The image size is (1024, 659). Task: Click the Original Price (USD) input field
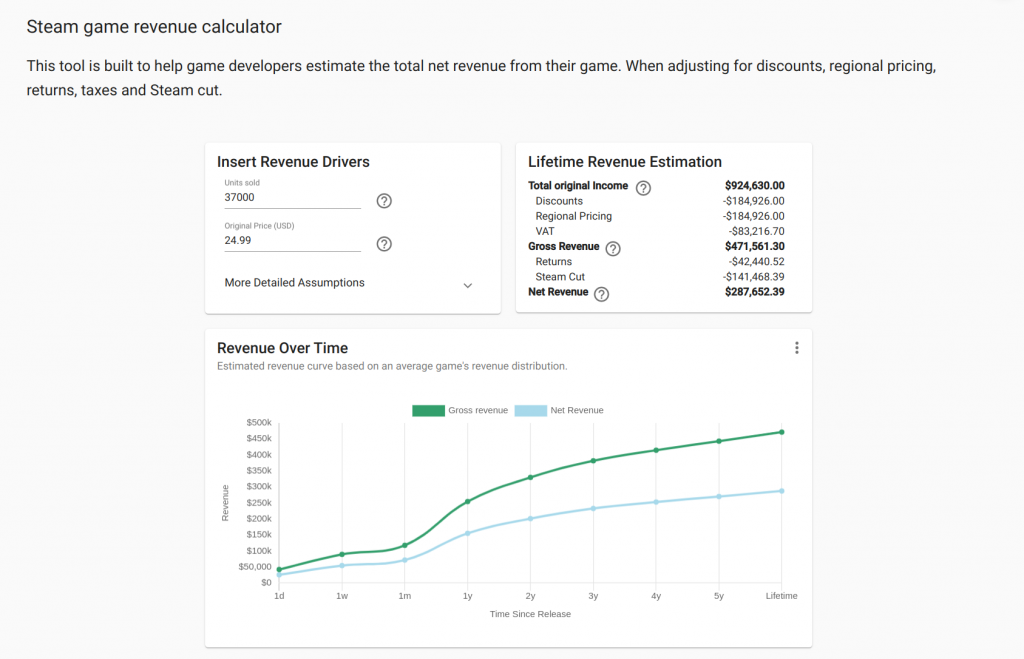point(293,241)
